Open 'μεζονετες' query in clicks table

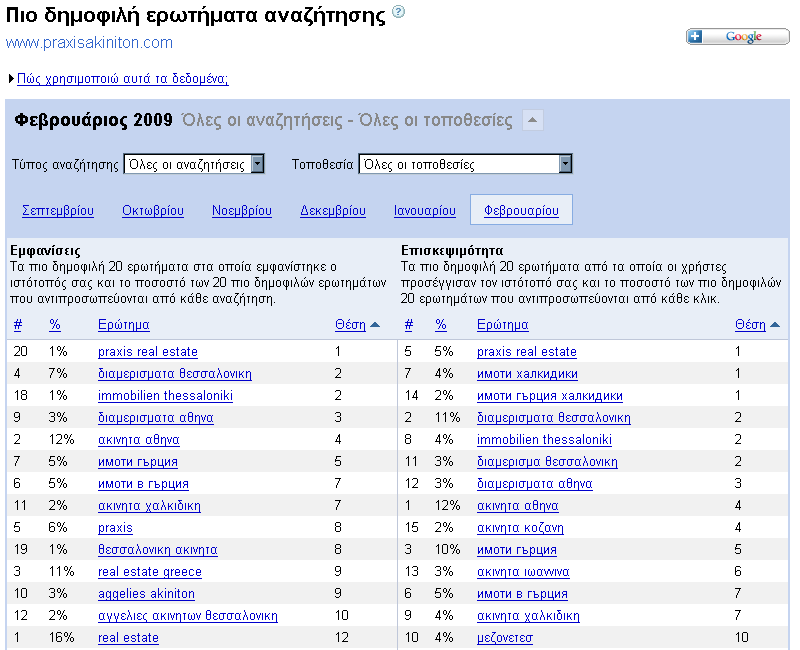(505, 638)
